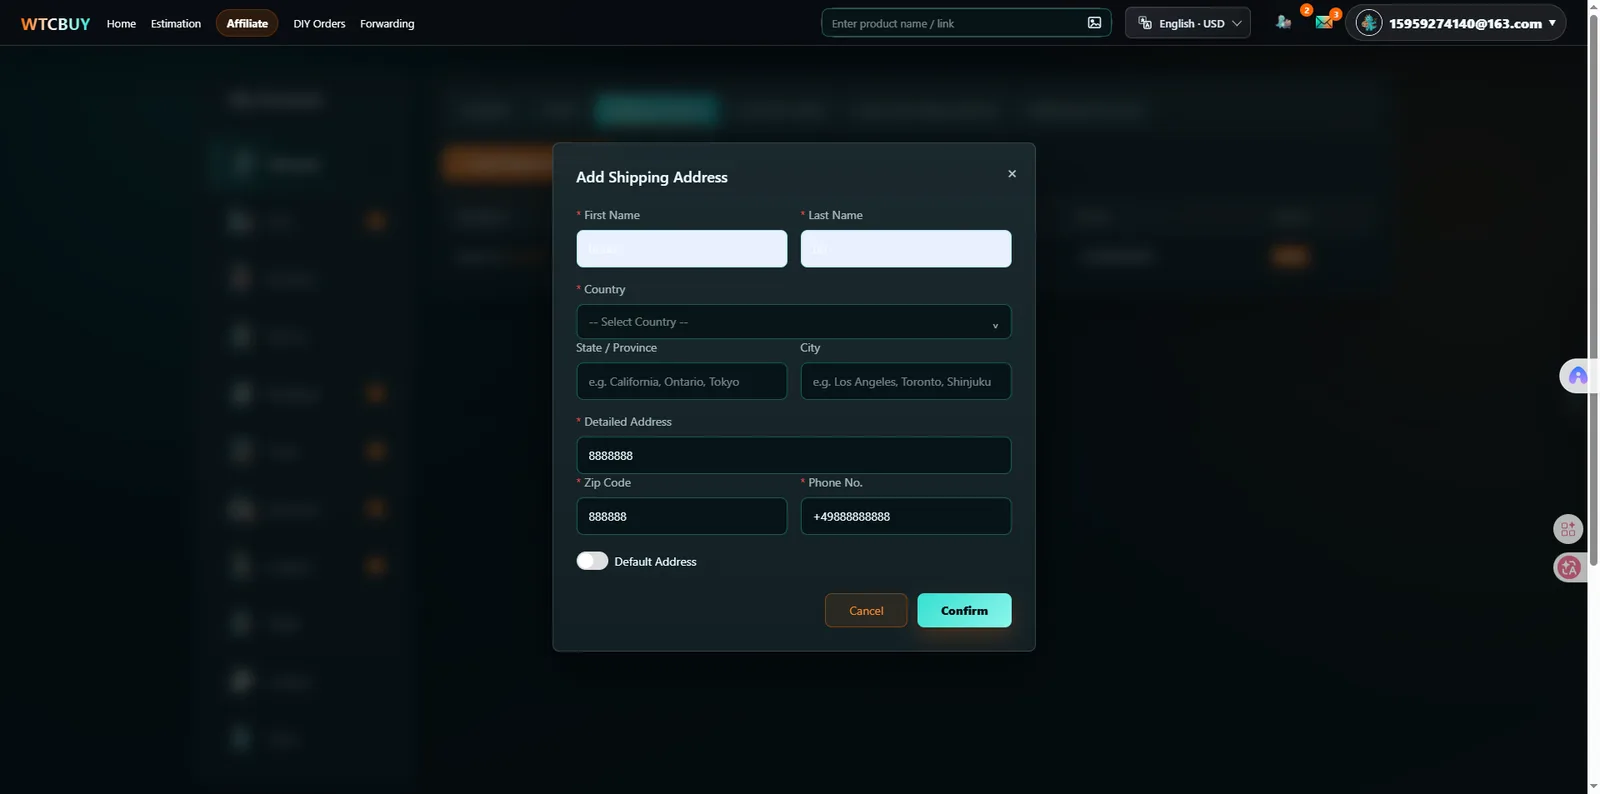Viewport: 1600px width, 794px height.
Task: Click the user avatar in account pill
Action: point(1369,23)
